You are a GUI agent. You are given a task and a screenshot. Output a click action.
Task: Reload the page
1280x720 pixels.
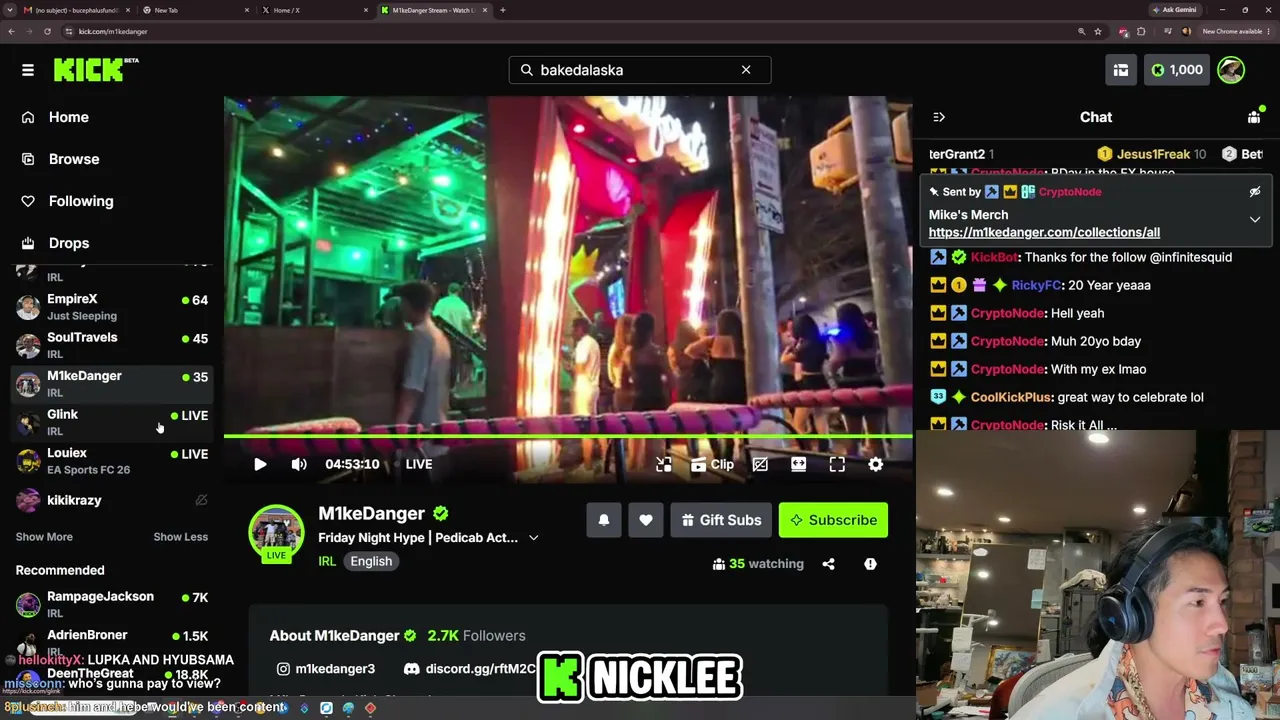pos(47,31)
